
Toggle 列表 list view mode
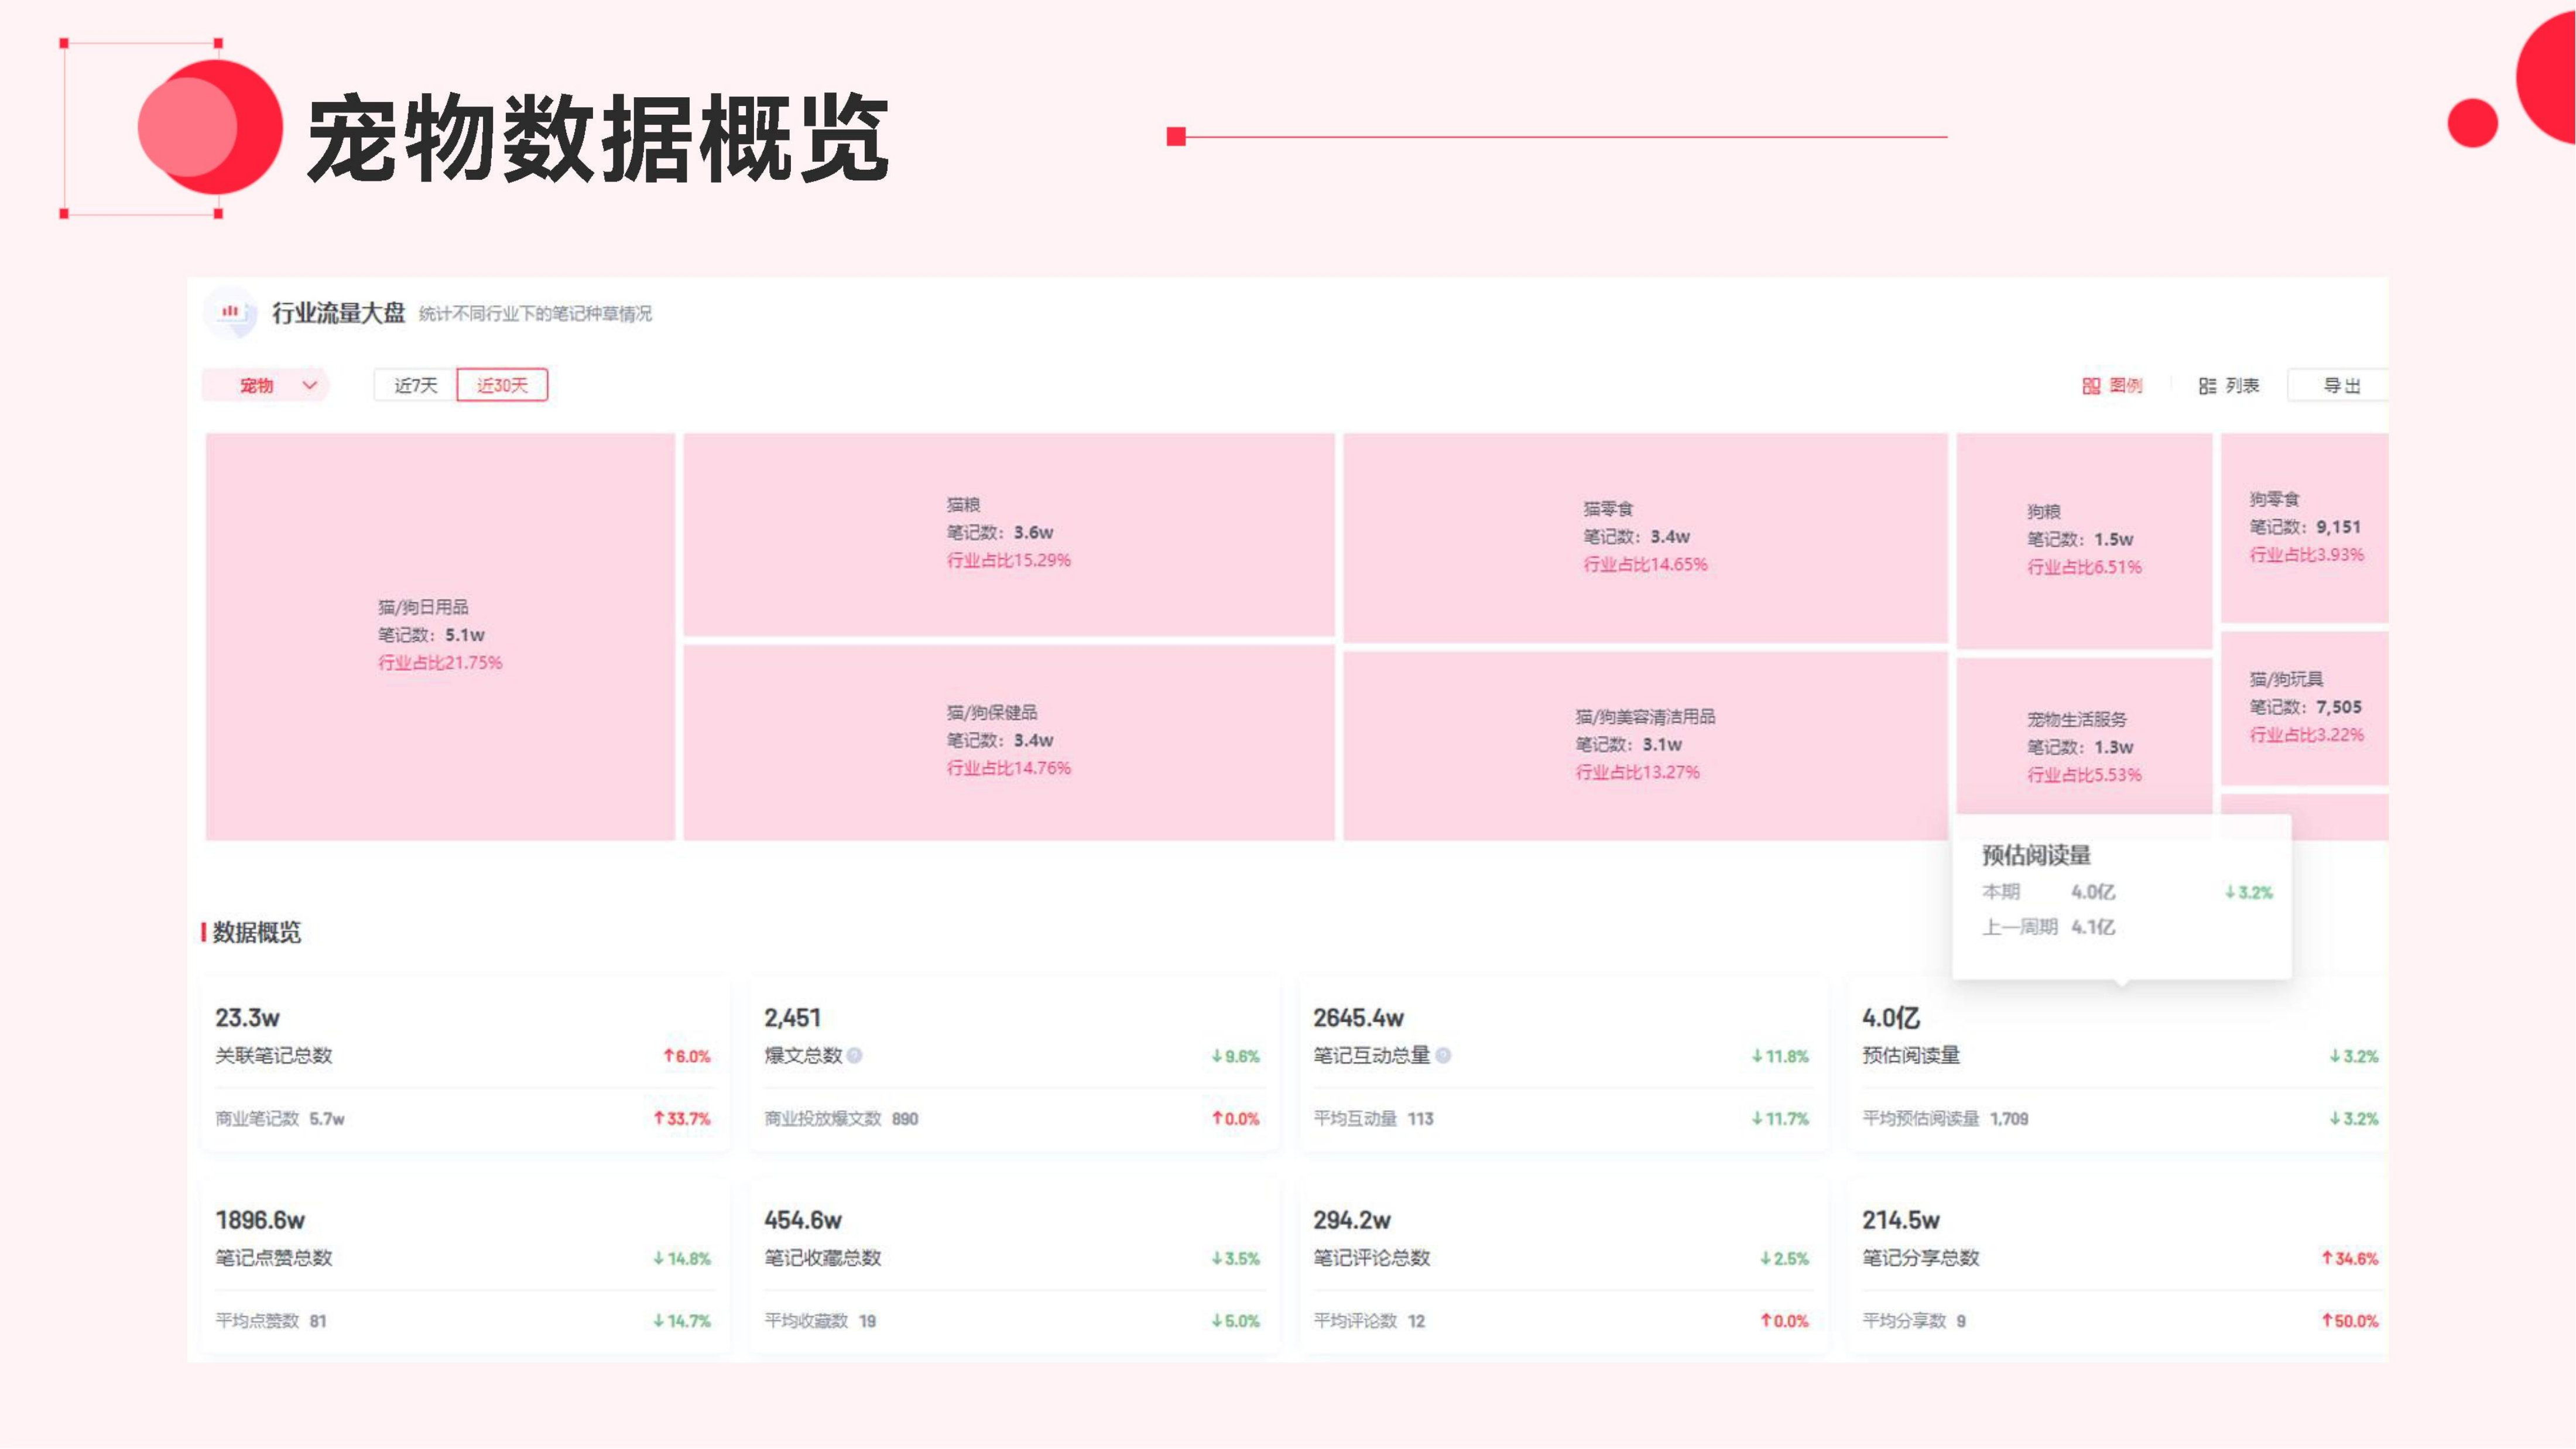[x=2242, y=386]
